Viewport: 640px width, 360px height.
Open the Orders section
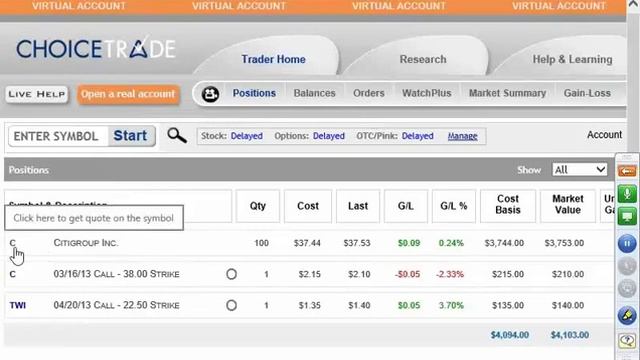point(369,93)
